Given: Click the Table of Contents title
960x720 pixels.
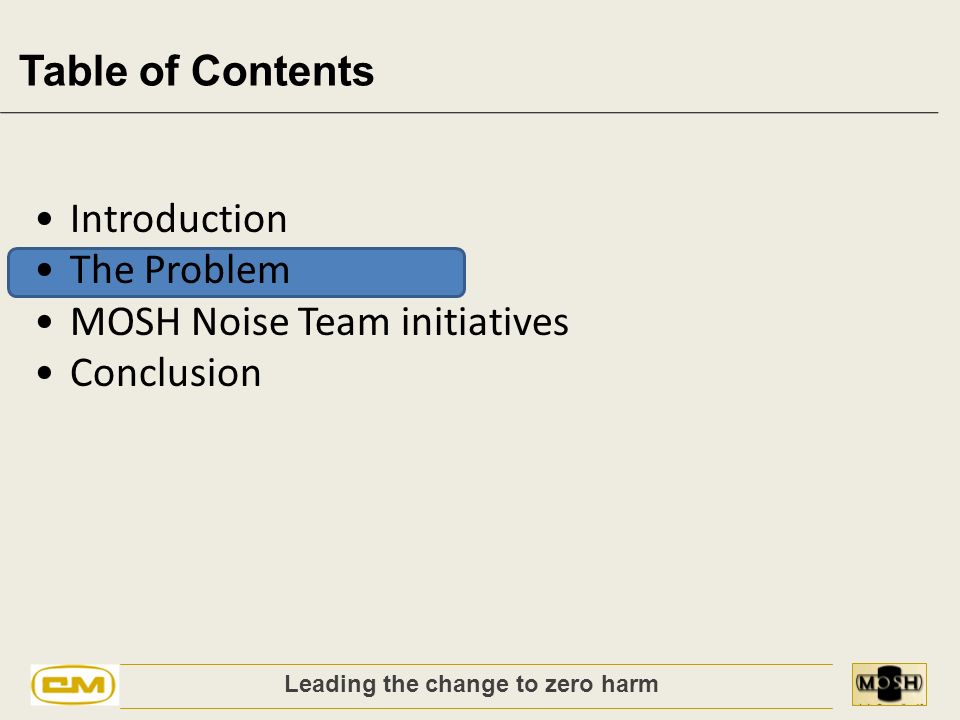Looking at the screenshot, I should tap(196, 71).
